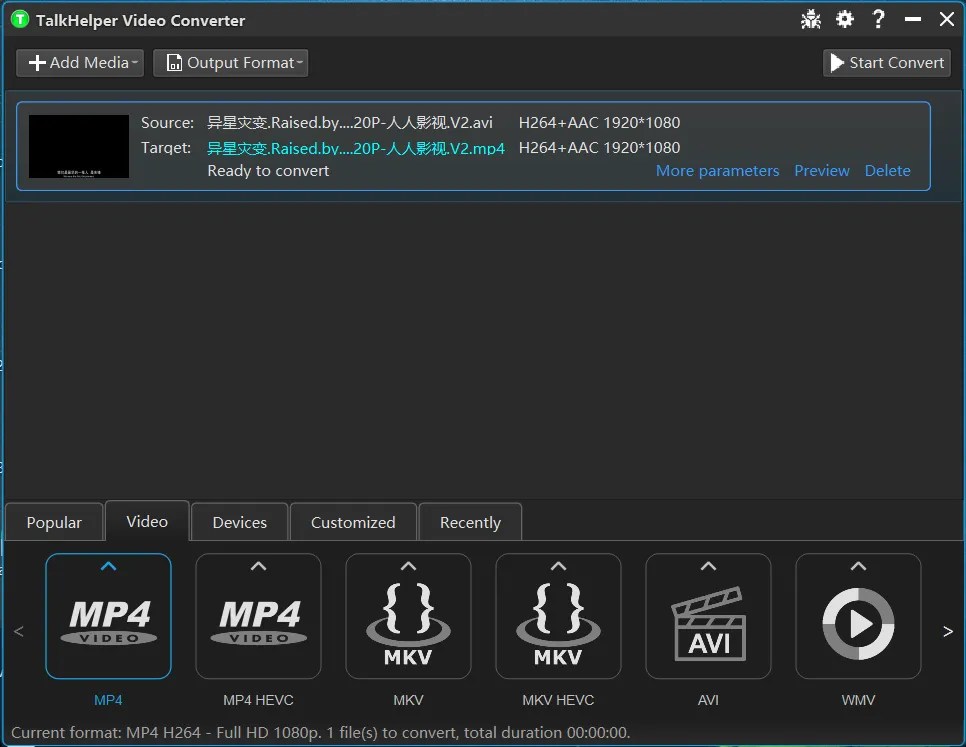Open the help question mark icon

(879, 18)
